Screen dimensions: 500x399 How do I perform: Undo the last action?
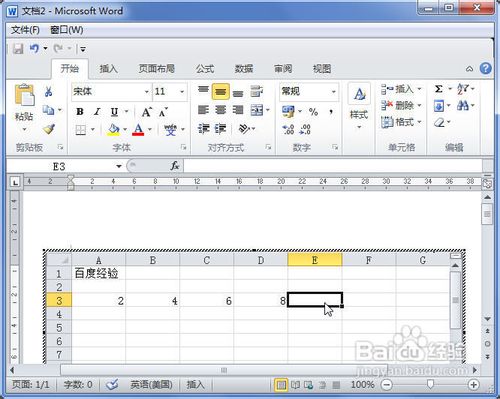(34, 49)
